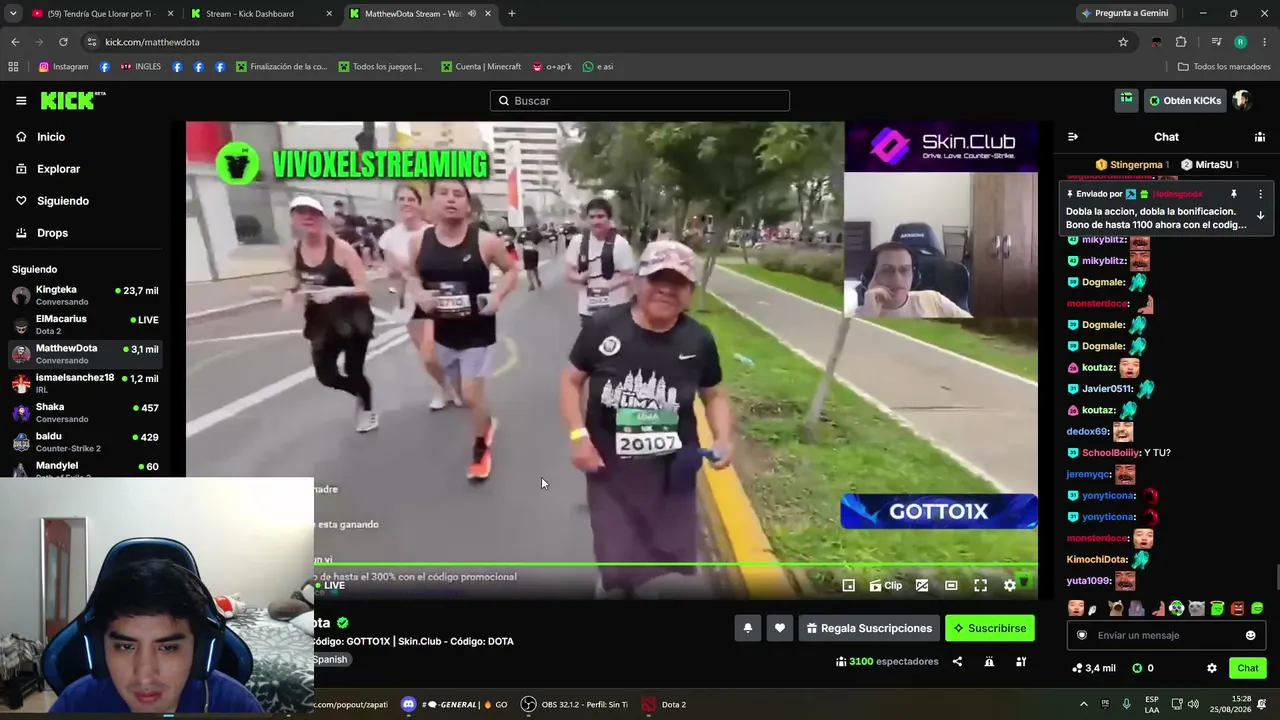The image size is (1280, 720).
Task: Switch to the YouTube browser tab
Action: point(101,14)
